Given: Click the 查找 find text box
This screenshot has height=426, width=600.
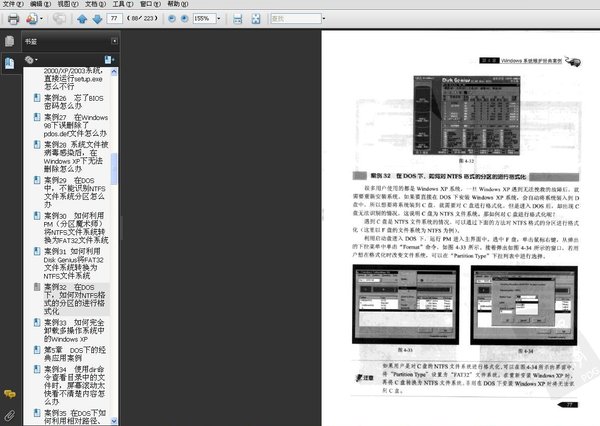Looking at the screenshot, I should tap(296, 18).
